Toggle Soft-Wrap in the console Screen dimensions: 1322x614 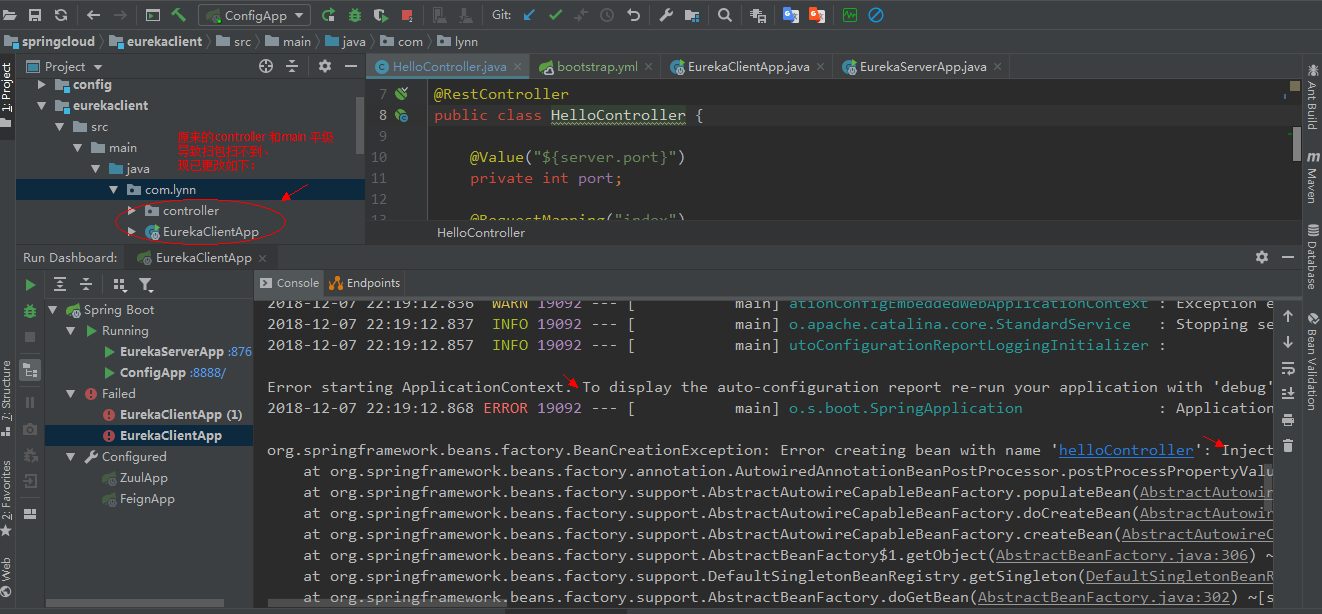pyautogui.click(x=1288, y=368)
